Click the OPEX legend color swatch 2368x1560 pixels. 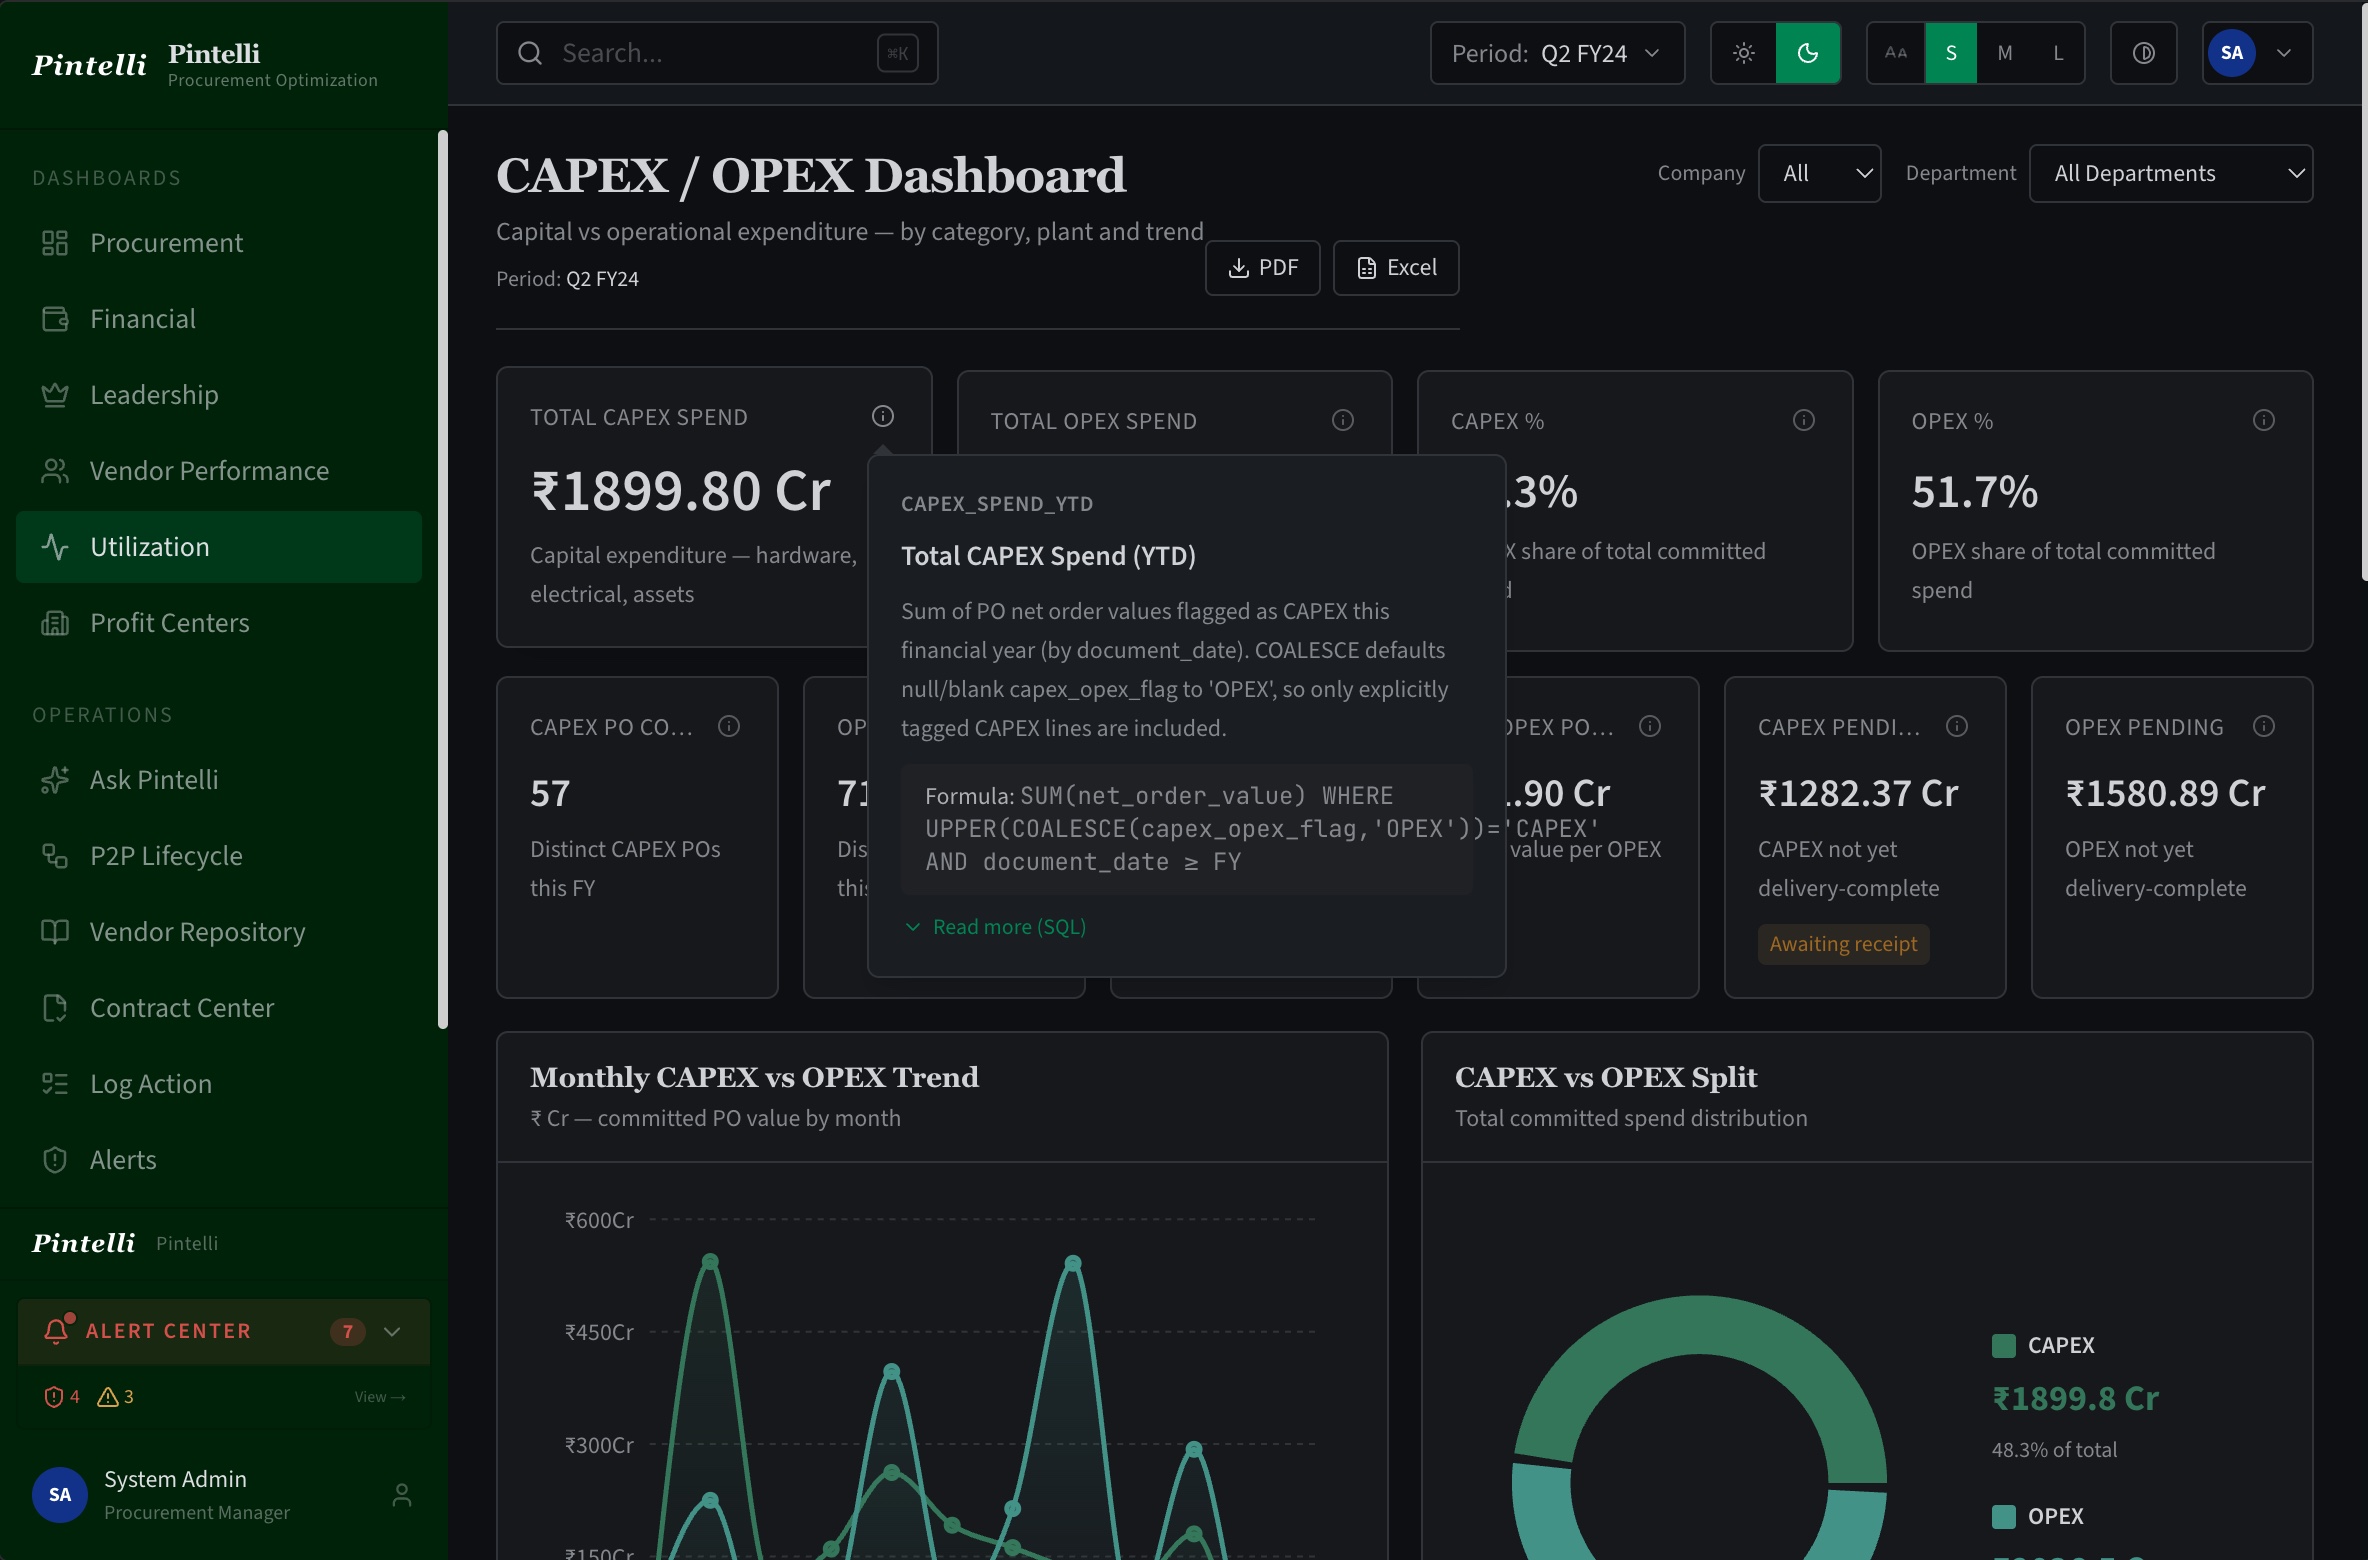tap(2004, 1517)
